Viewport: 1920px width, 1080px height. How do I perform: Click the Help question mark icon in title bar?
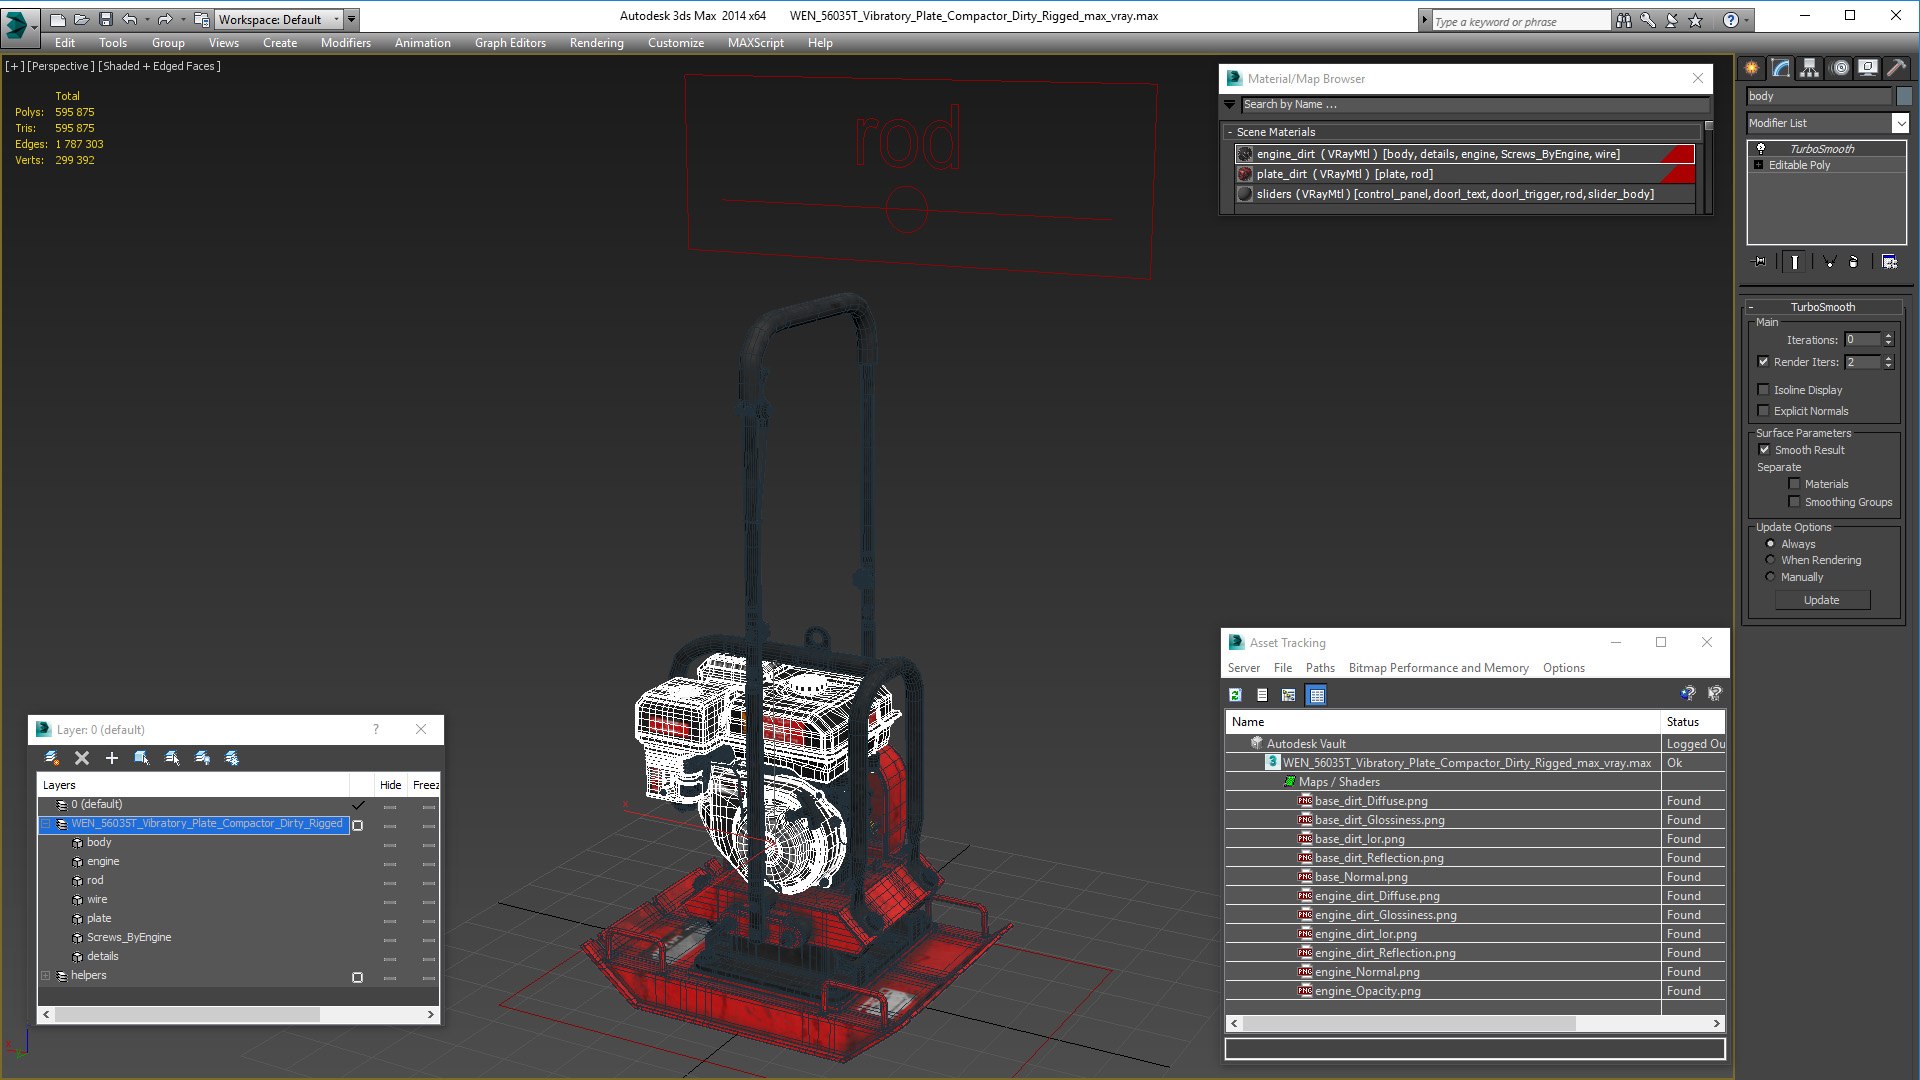coord(1731,20)
